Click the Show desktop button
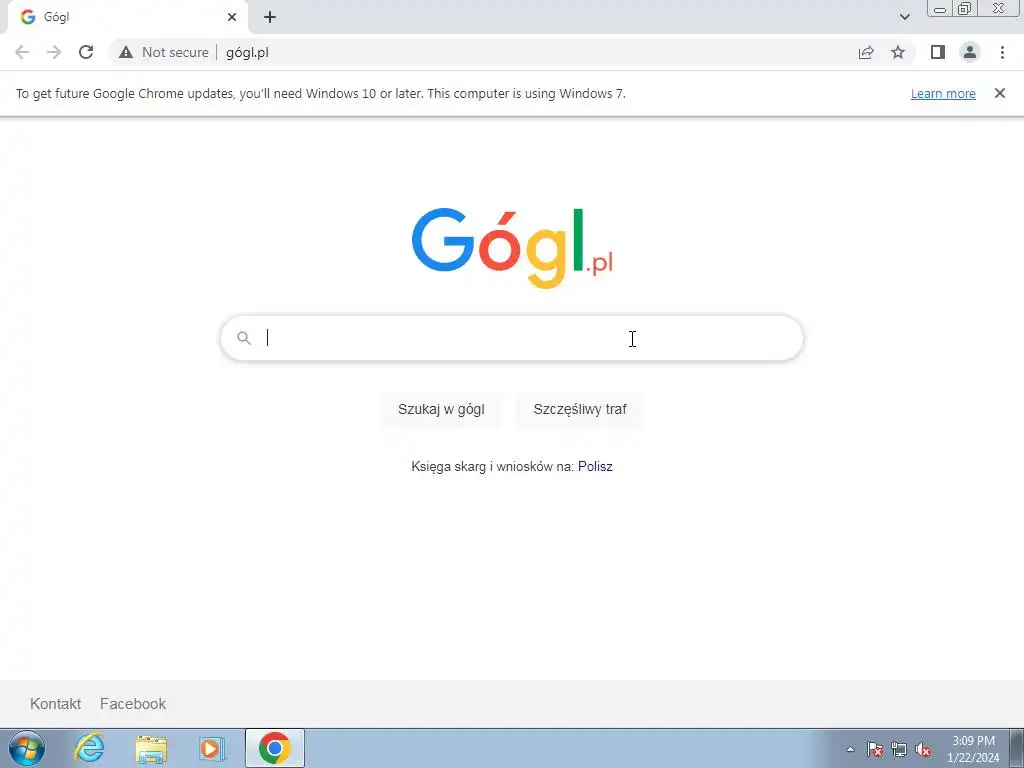 pyautogui.click(x=1016, y=748)
